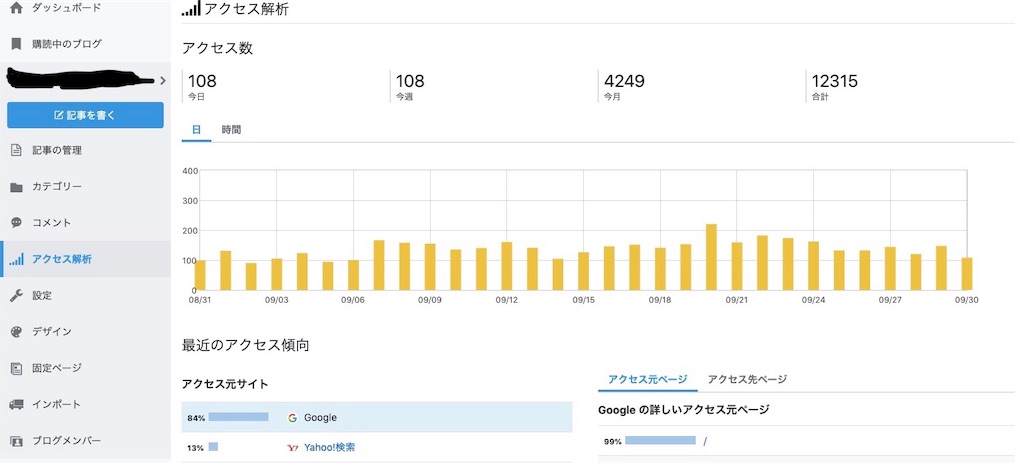Click the Google の詳しいアクセス元ページ heading
Image resolution: width=1024 pixels, height=463 pixels.
pyautogui.click(x=684, y=410)
